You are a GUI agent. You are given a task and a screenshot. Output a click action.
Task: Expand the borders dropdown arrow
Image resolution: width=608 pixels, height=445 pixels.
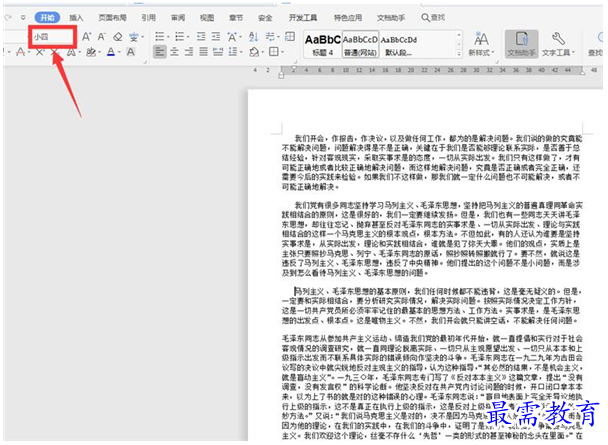point(283,52)
